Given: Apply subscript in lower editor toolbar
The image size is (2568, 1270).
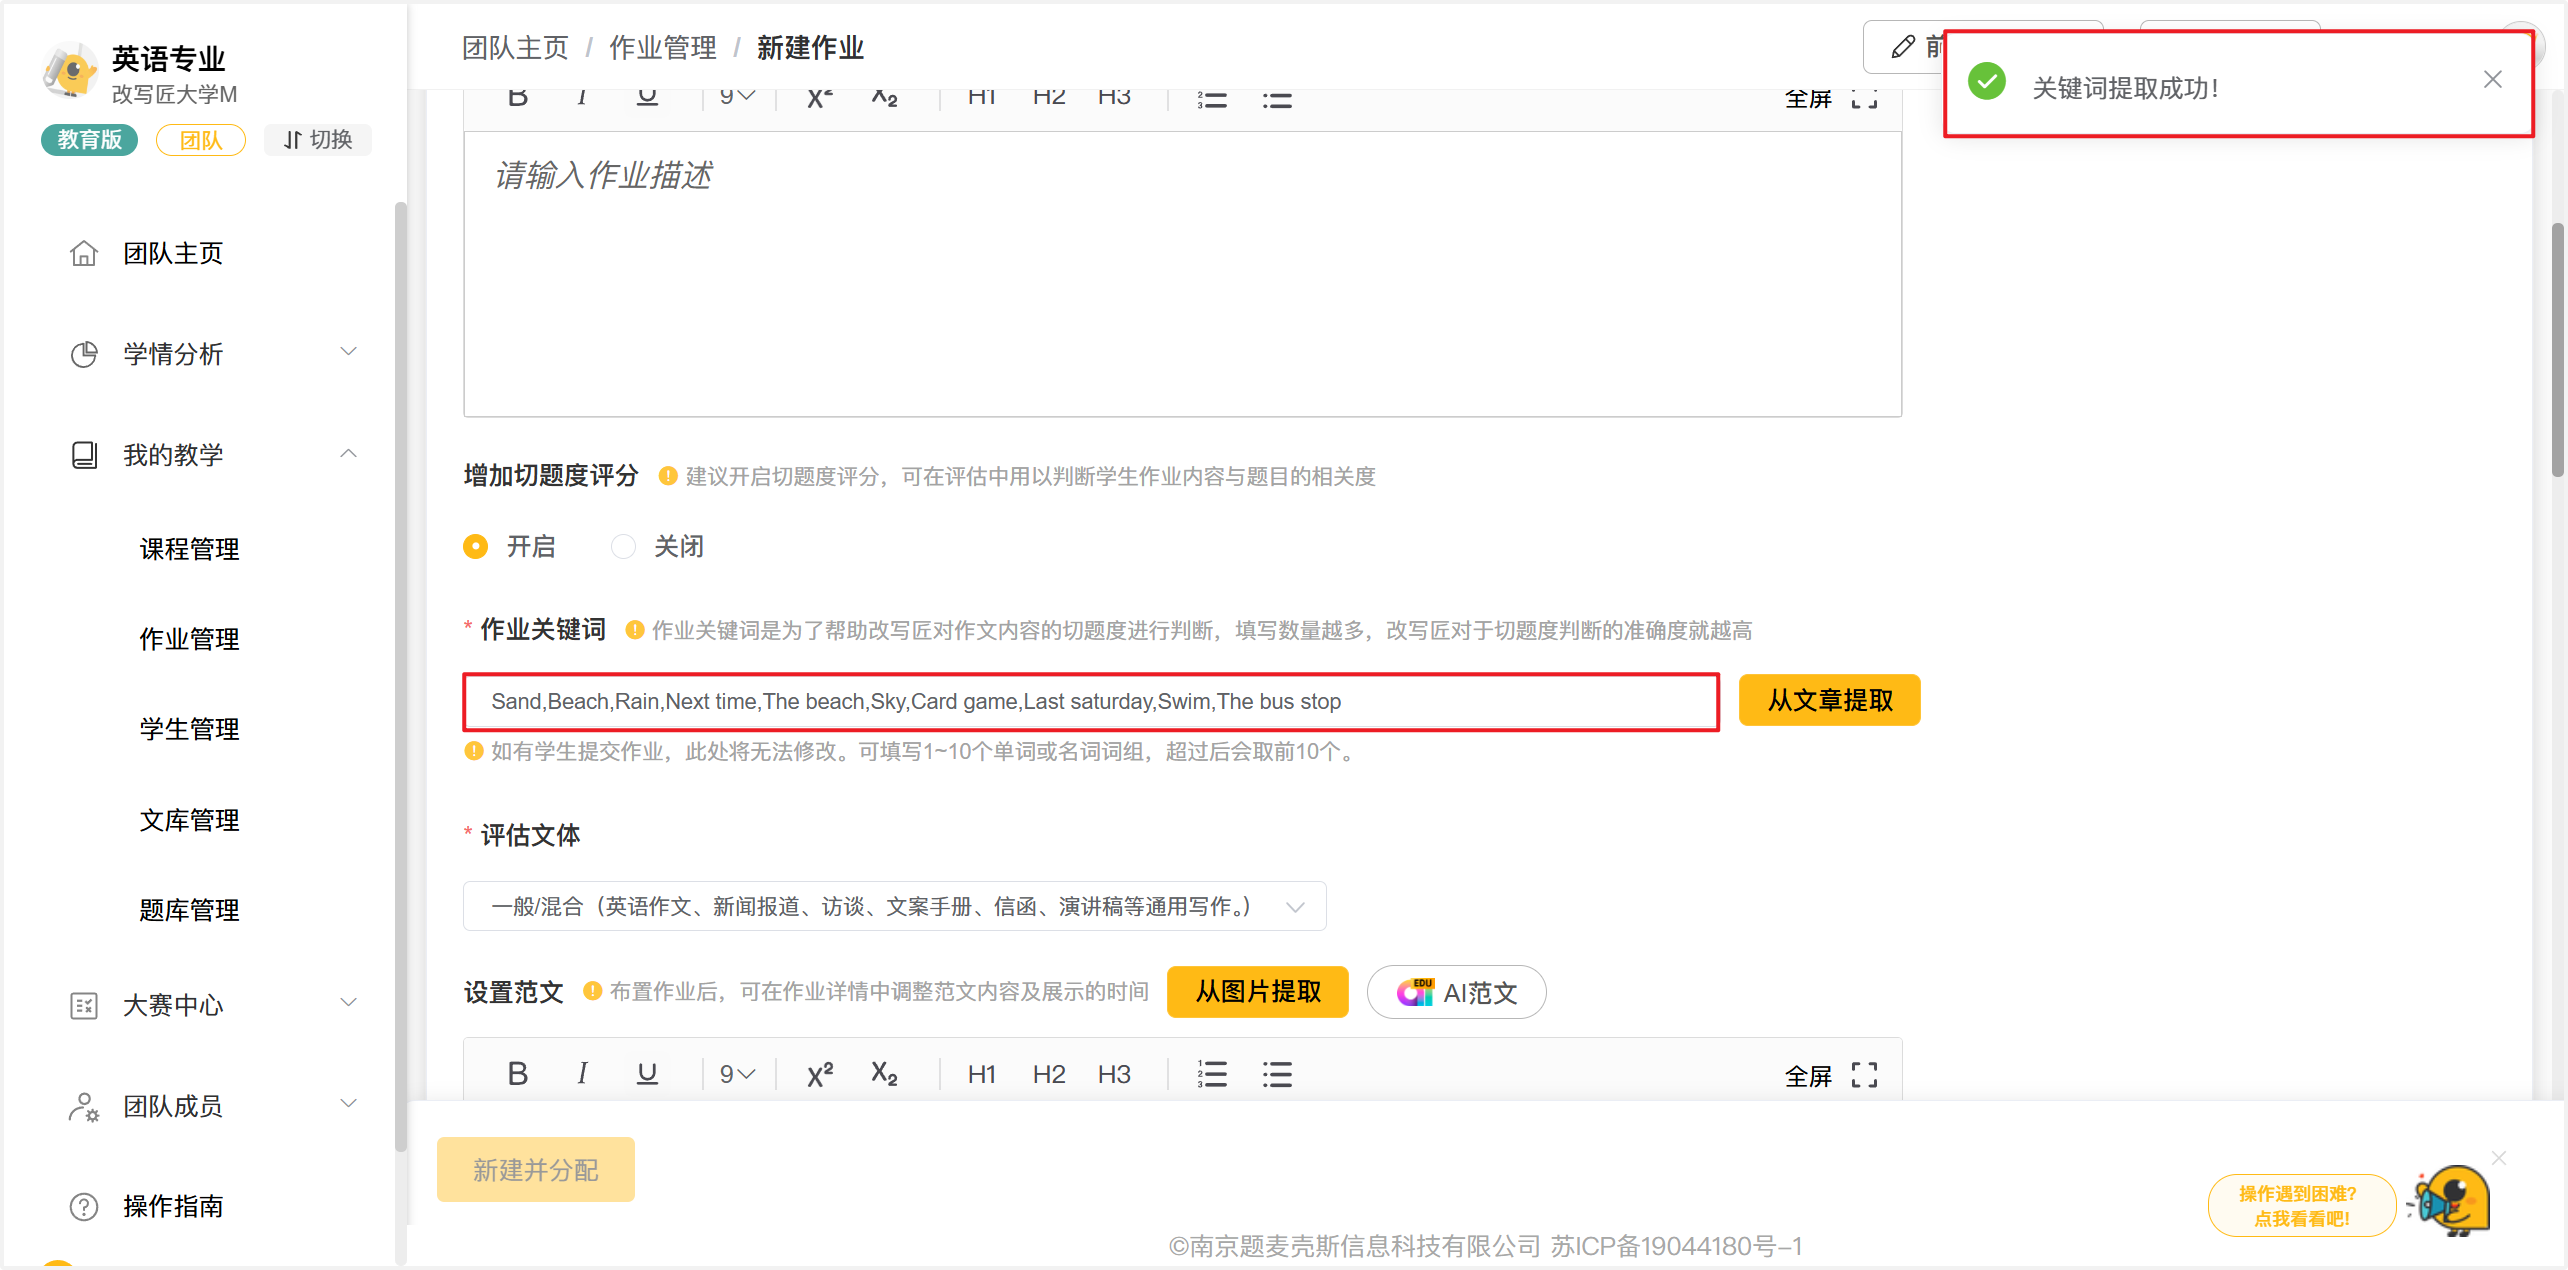Looking at the screenshot, I should 884,1074.
